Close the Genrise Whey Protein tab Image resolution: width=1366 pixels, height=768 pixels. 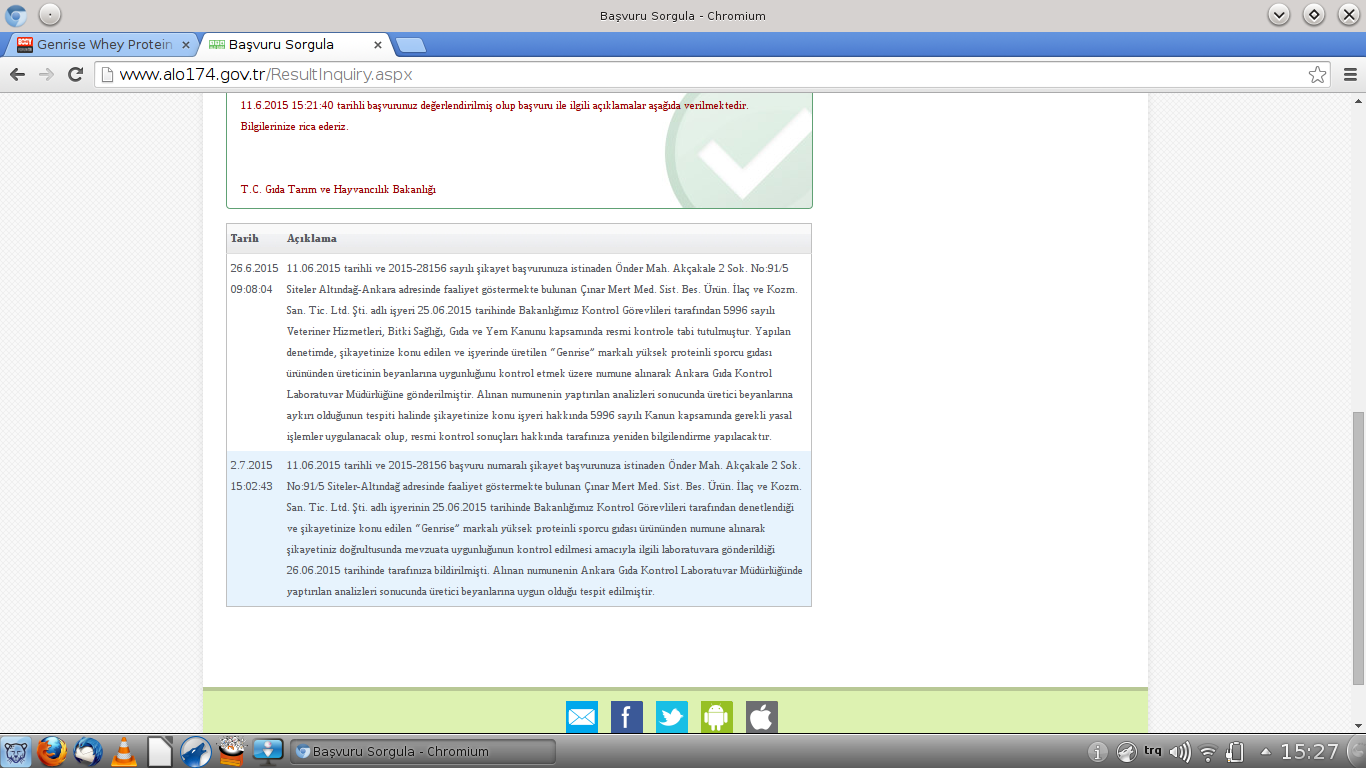point(186,45)
